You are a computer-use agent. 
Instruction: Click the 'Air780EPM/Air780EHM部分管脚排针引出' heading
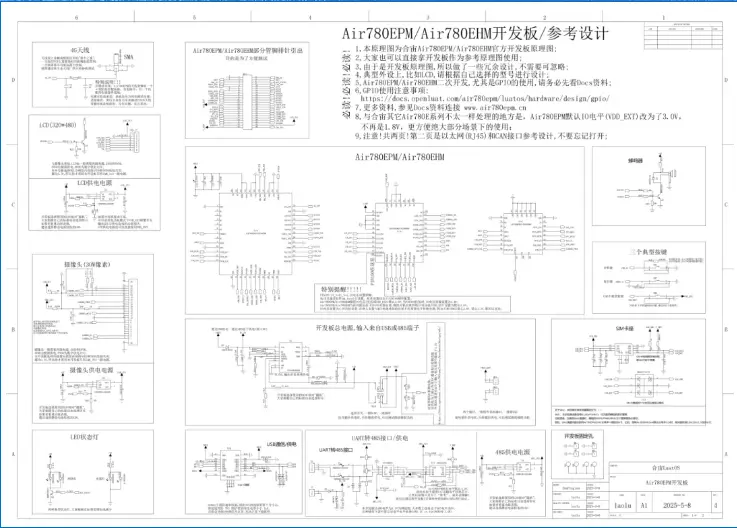248,50
